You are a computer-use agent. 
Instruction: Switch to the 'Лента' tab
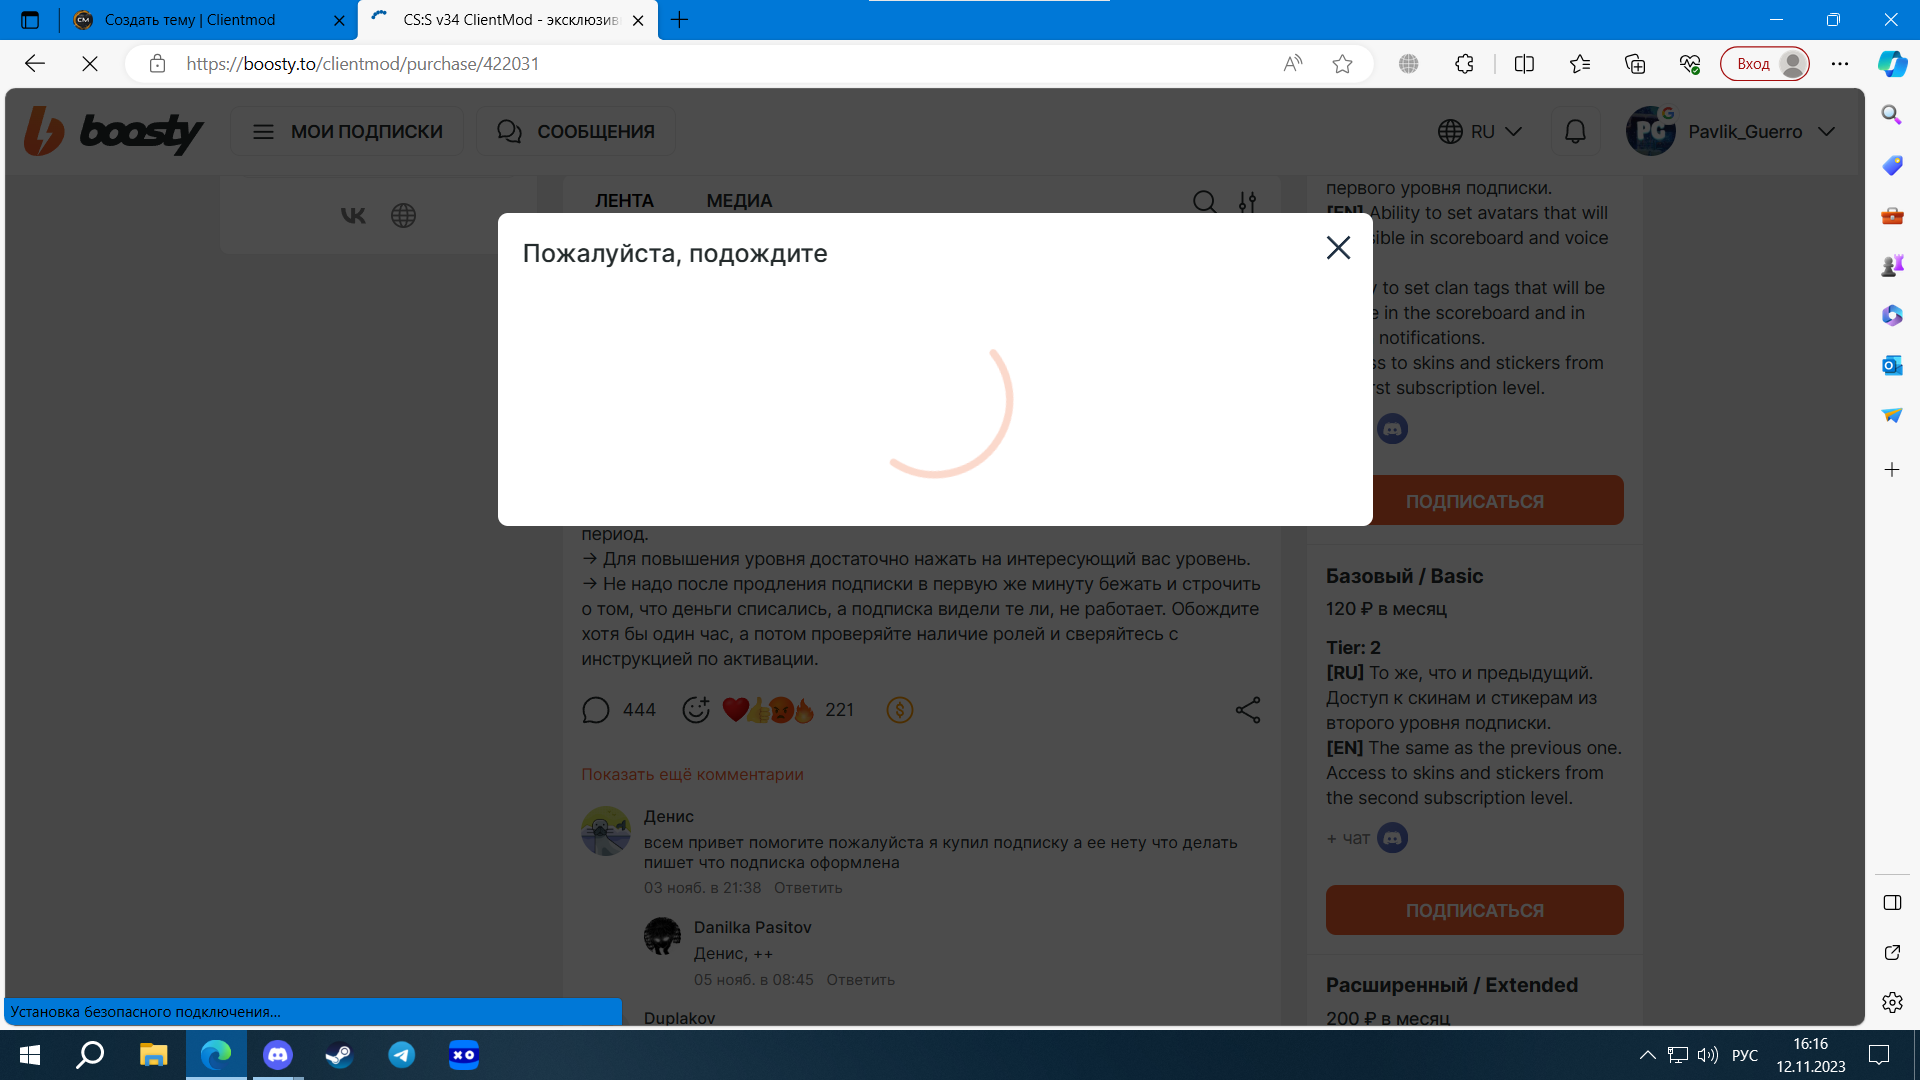coord(624,201)
